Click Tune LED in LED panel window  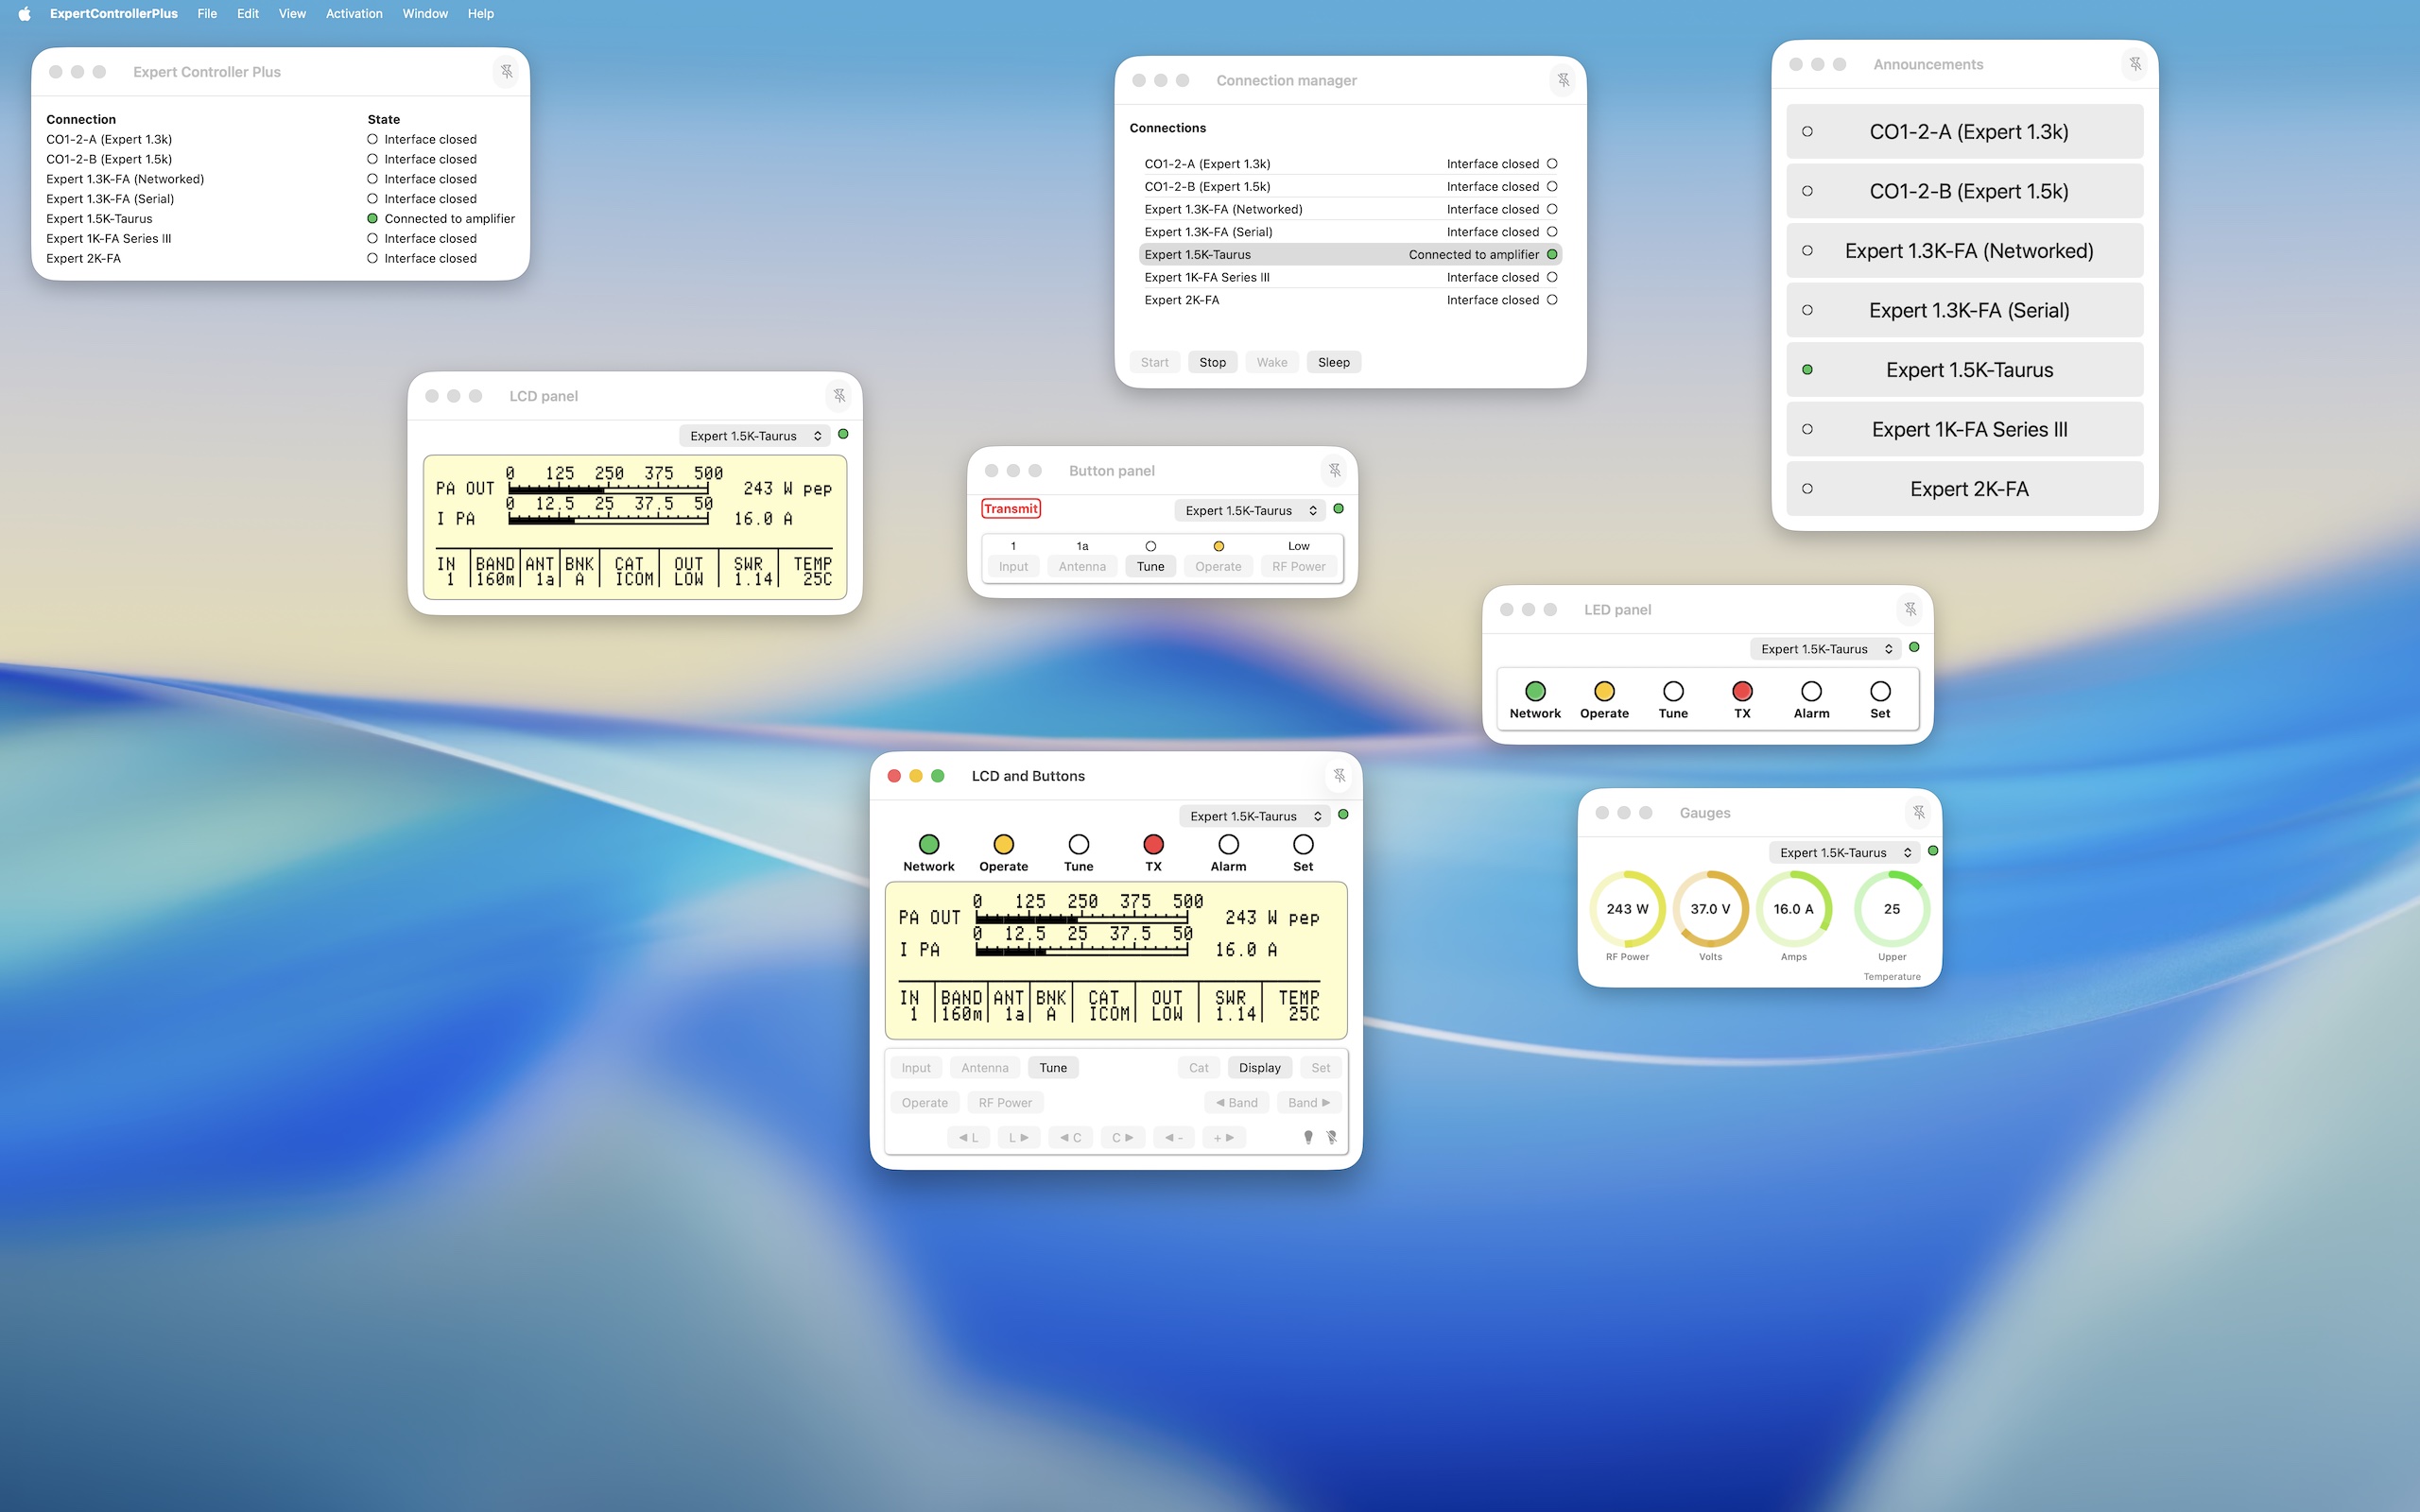point(1673,691)
